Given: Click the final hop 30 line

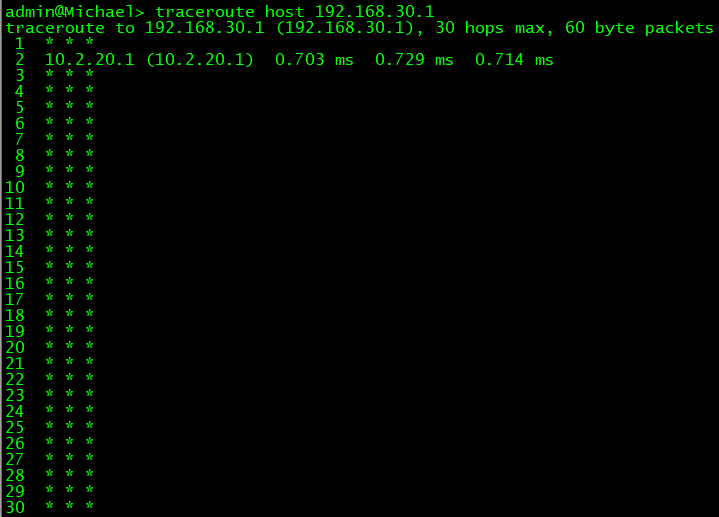Looking at the screenshot, I should [50, 507].
